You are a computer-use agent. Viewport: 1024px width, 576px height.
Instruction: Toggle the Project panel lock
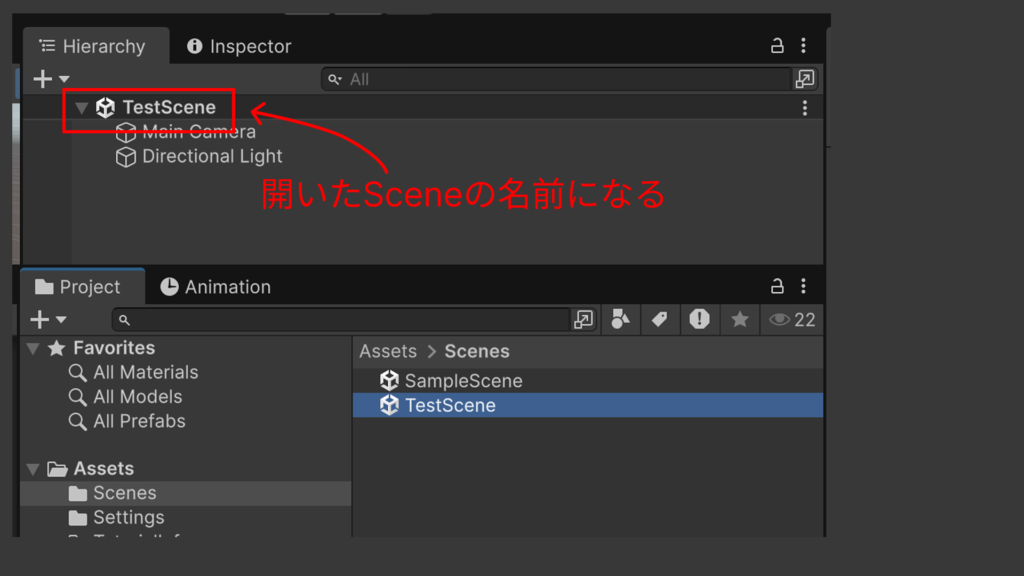[x=777, y=287]
